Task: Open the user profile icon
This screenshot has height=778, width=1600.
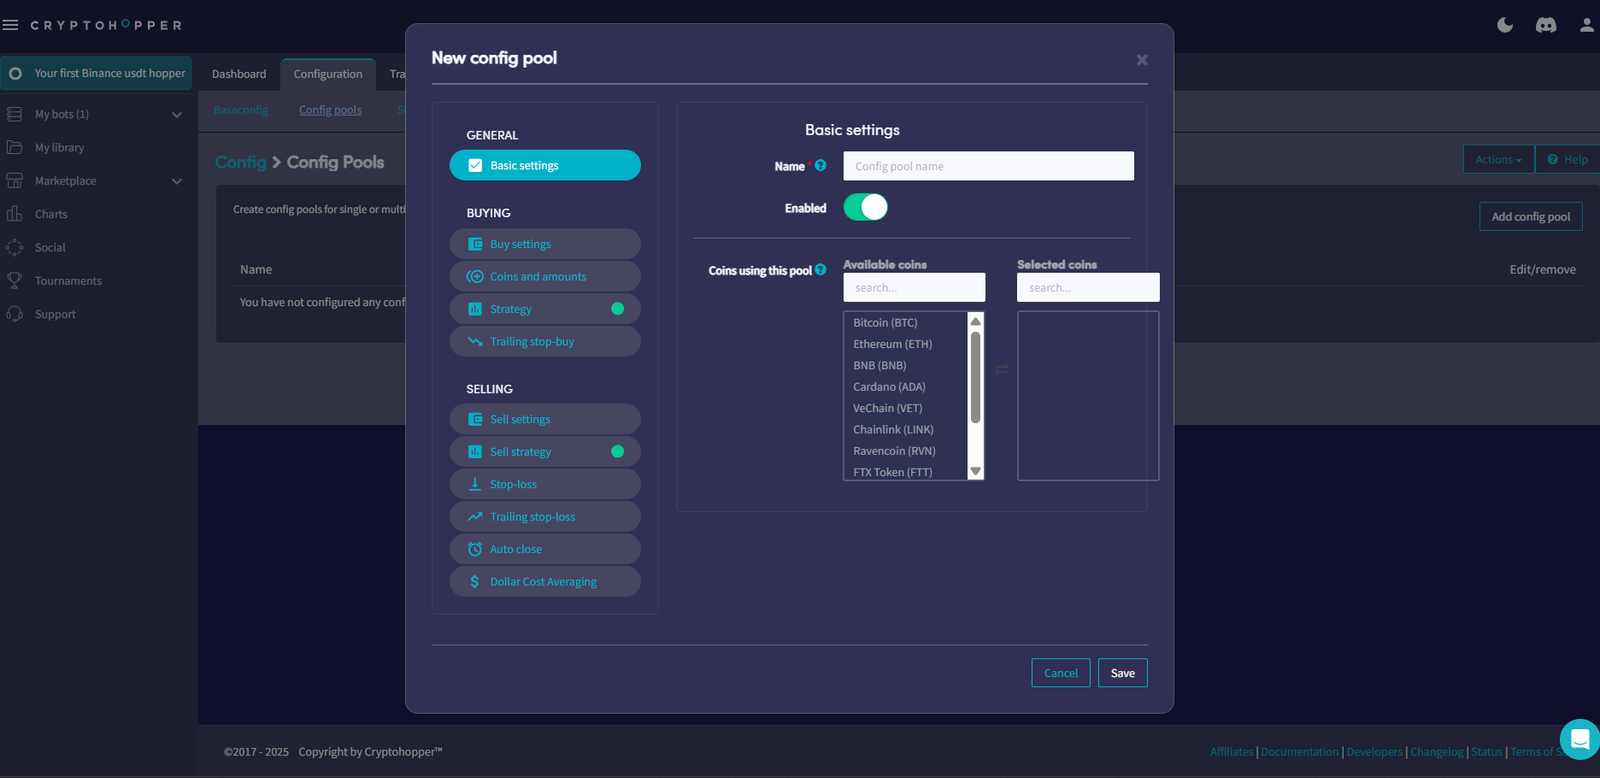Action: coord(1587,25)
